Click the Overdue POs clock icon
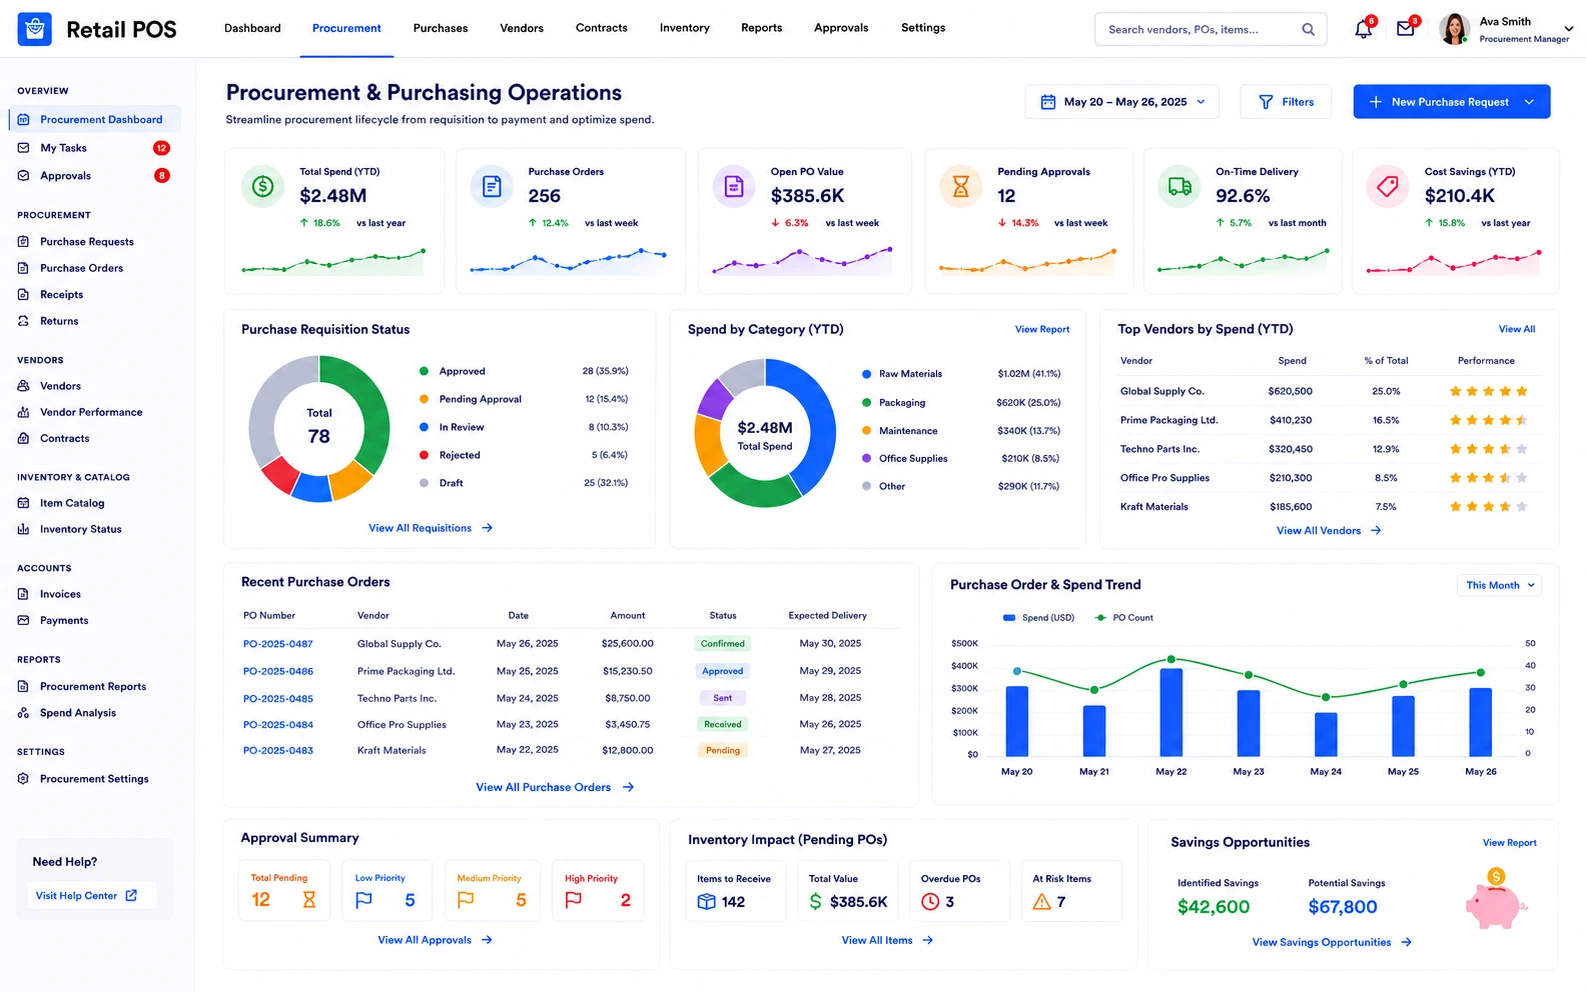This screenshot has height=992, width=1586. (930, 902)
